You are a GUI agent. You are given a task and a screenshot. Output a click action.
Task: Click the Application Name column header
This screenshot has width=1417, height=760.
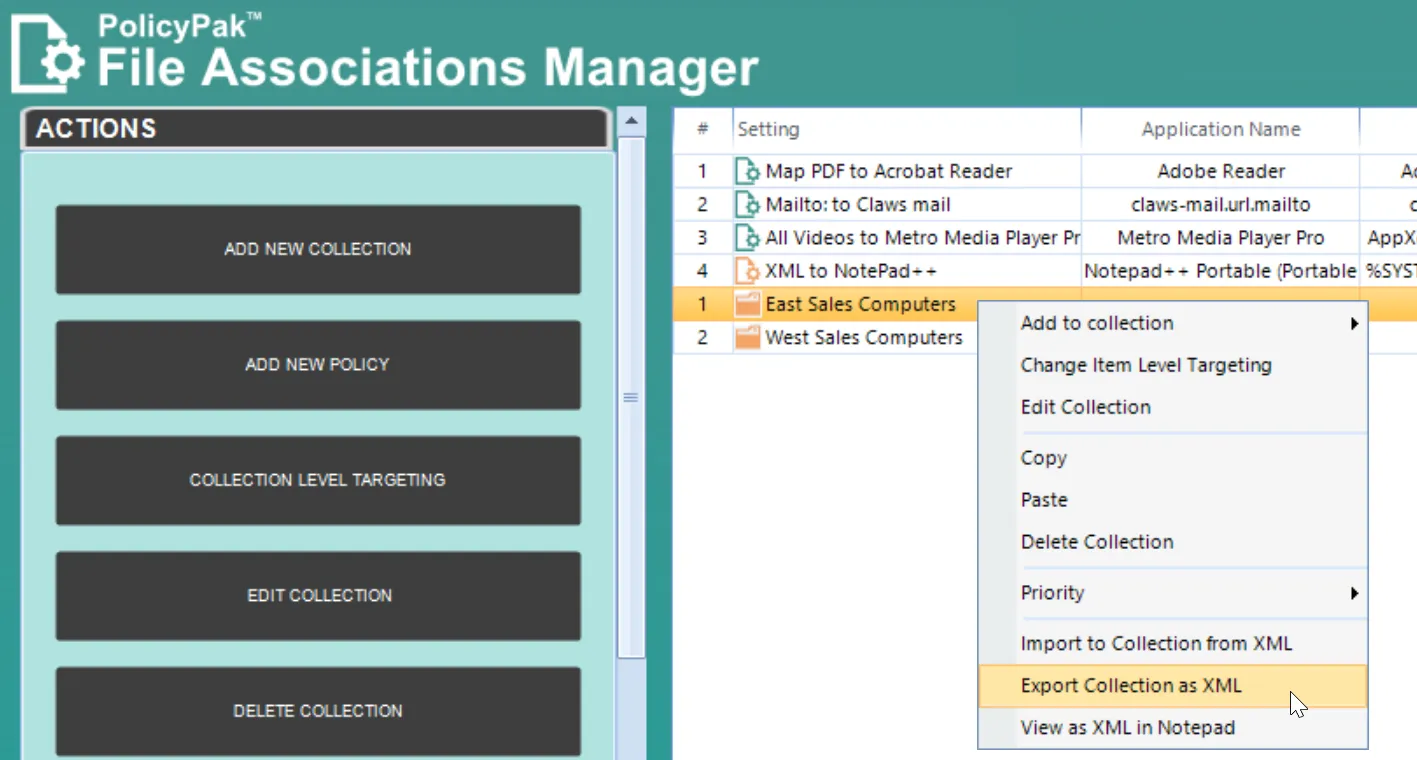click(x=1221, y=129)
